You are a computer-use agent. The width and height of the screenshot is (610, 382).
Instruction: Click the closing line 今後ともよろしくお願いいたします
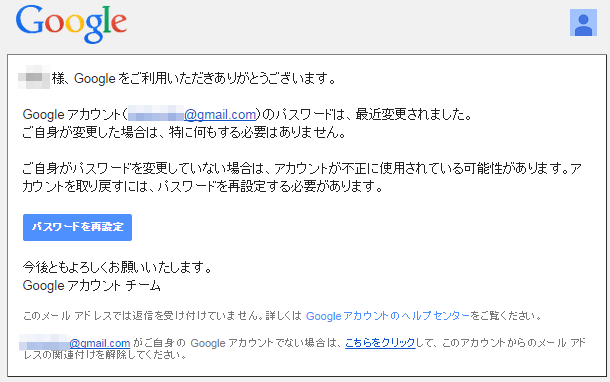click(x=117, y=267)
